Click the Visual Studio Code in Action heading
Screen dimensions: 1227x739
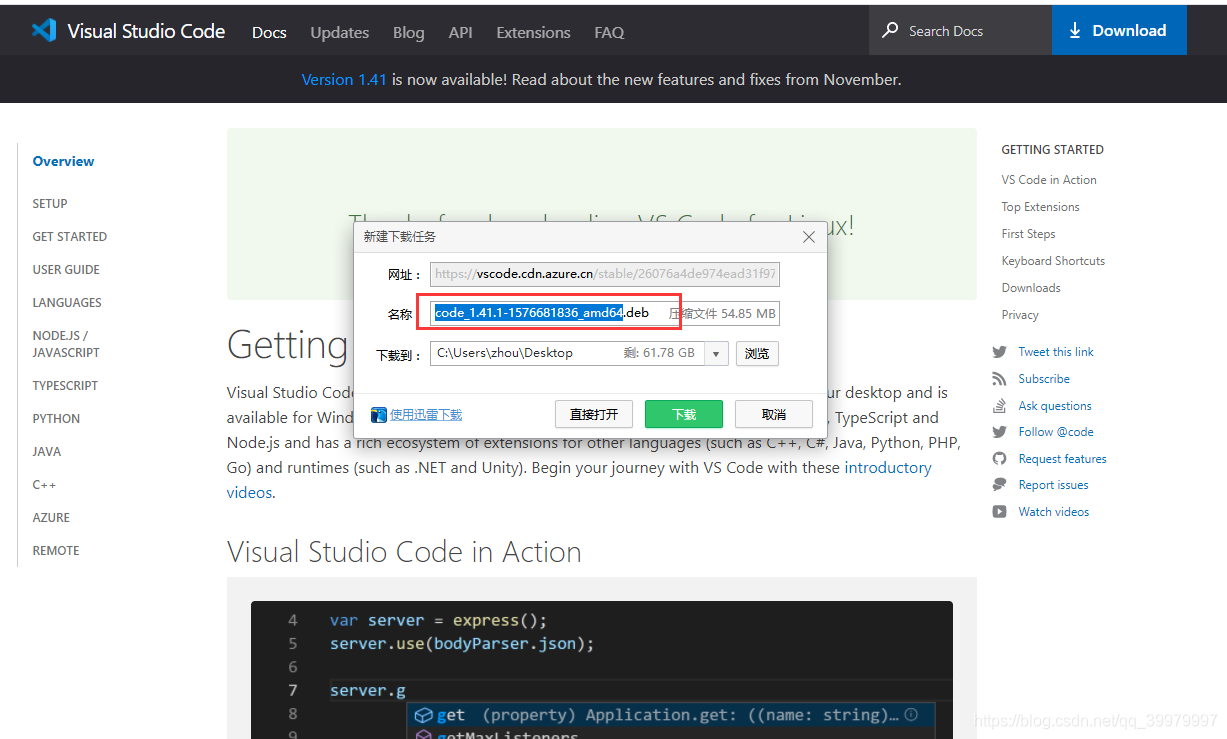pyautogui.click(x=404, y=552)
